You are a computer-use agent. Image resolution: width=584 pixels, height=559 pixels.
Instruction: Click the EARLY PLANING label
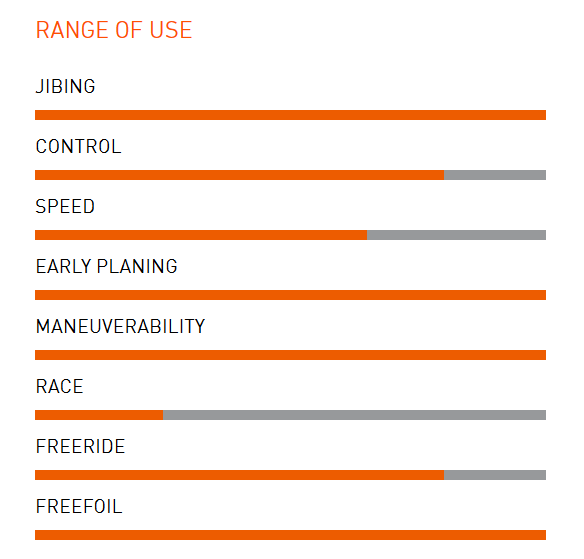click(x=107, y=266)
